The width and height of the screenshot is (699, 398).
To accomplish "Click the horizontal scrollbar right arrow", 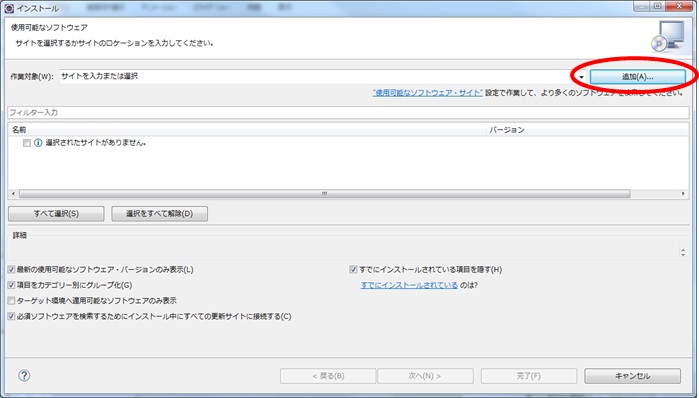I will (x=683, y=193).
